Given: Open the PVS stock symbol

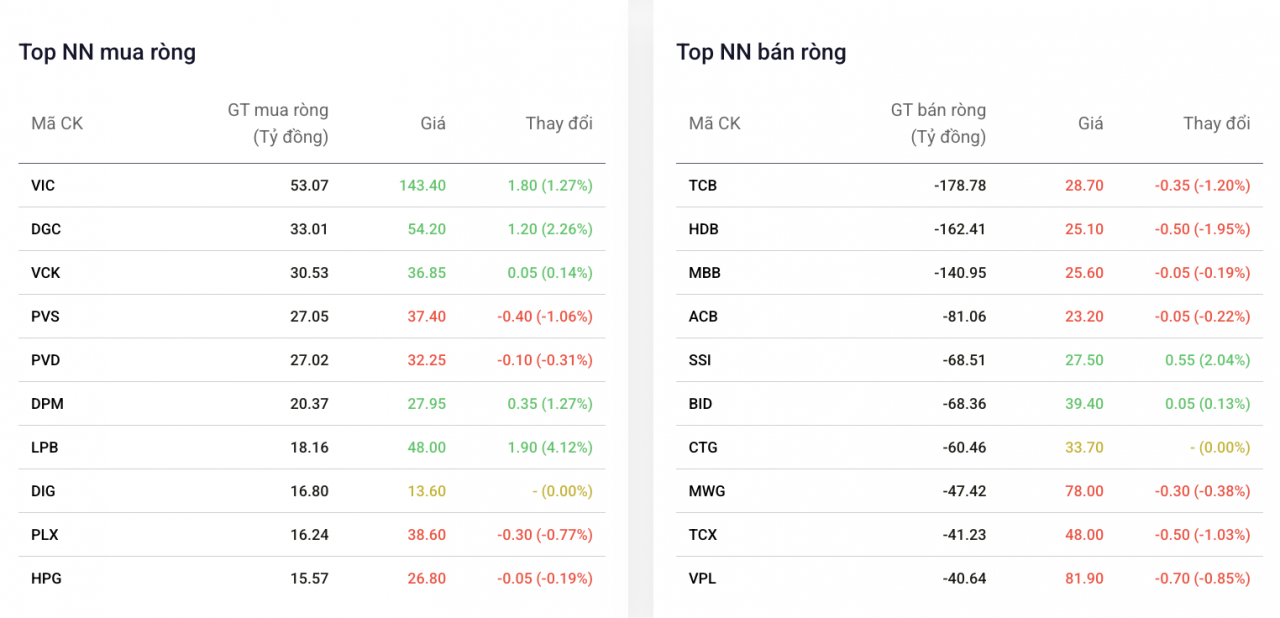Looking at the screenshot, I should [45, 316].
